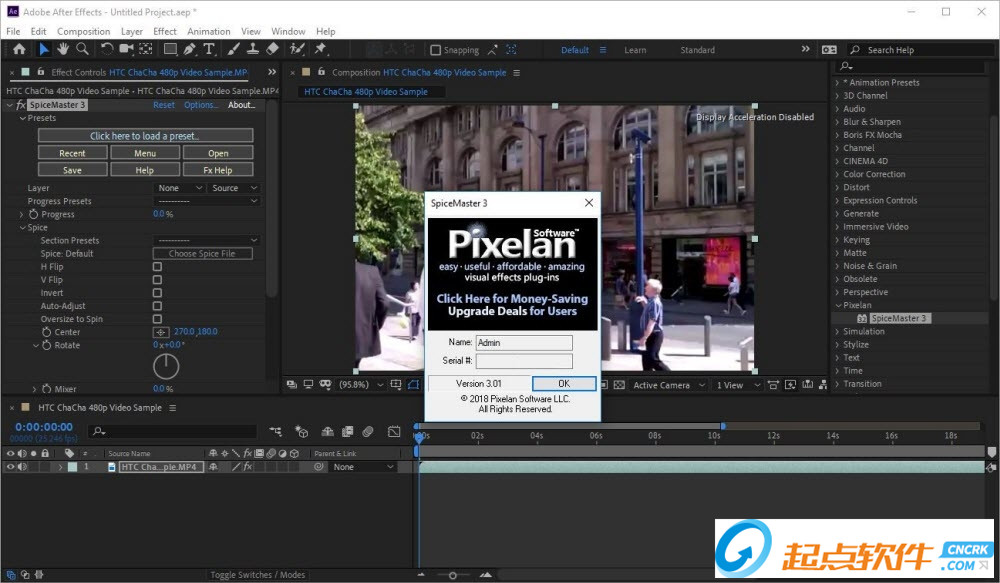
Task: Open the Active Camera dropdown
Action: click(x=668, y=385)
